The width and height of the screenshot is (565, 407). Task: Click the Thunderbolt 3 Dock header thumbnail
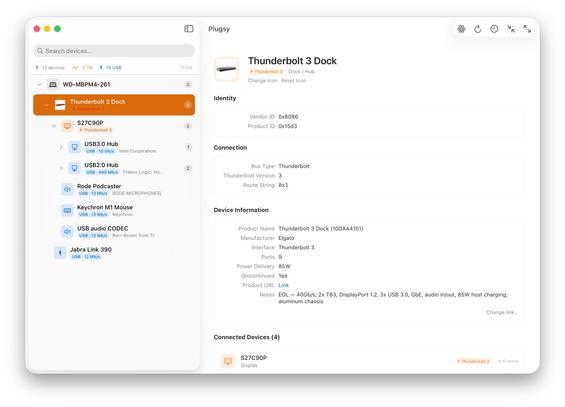coord(227,69)
